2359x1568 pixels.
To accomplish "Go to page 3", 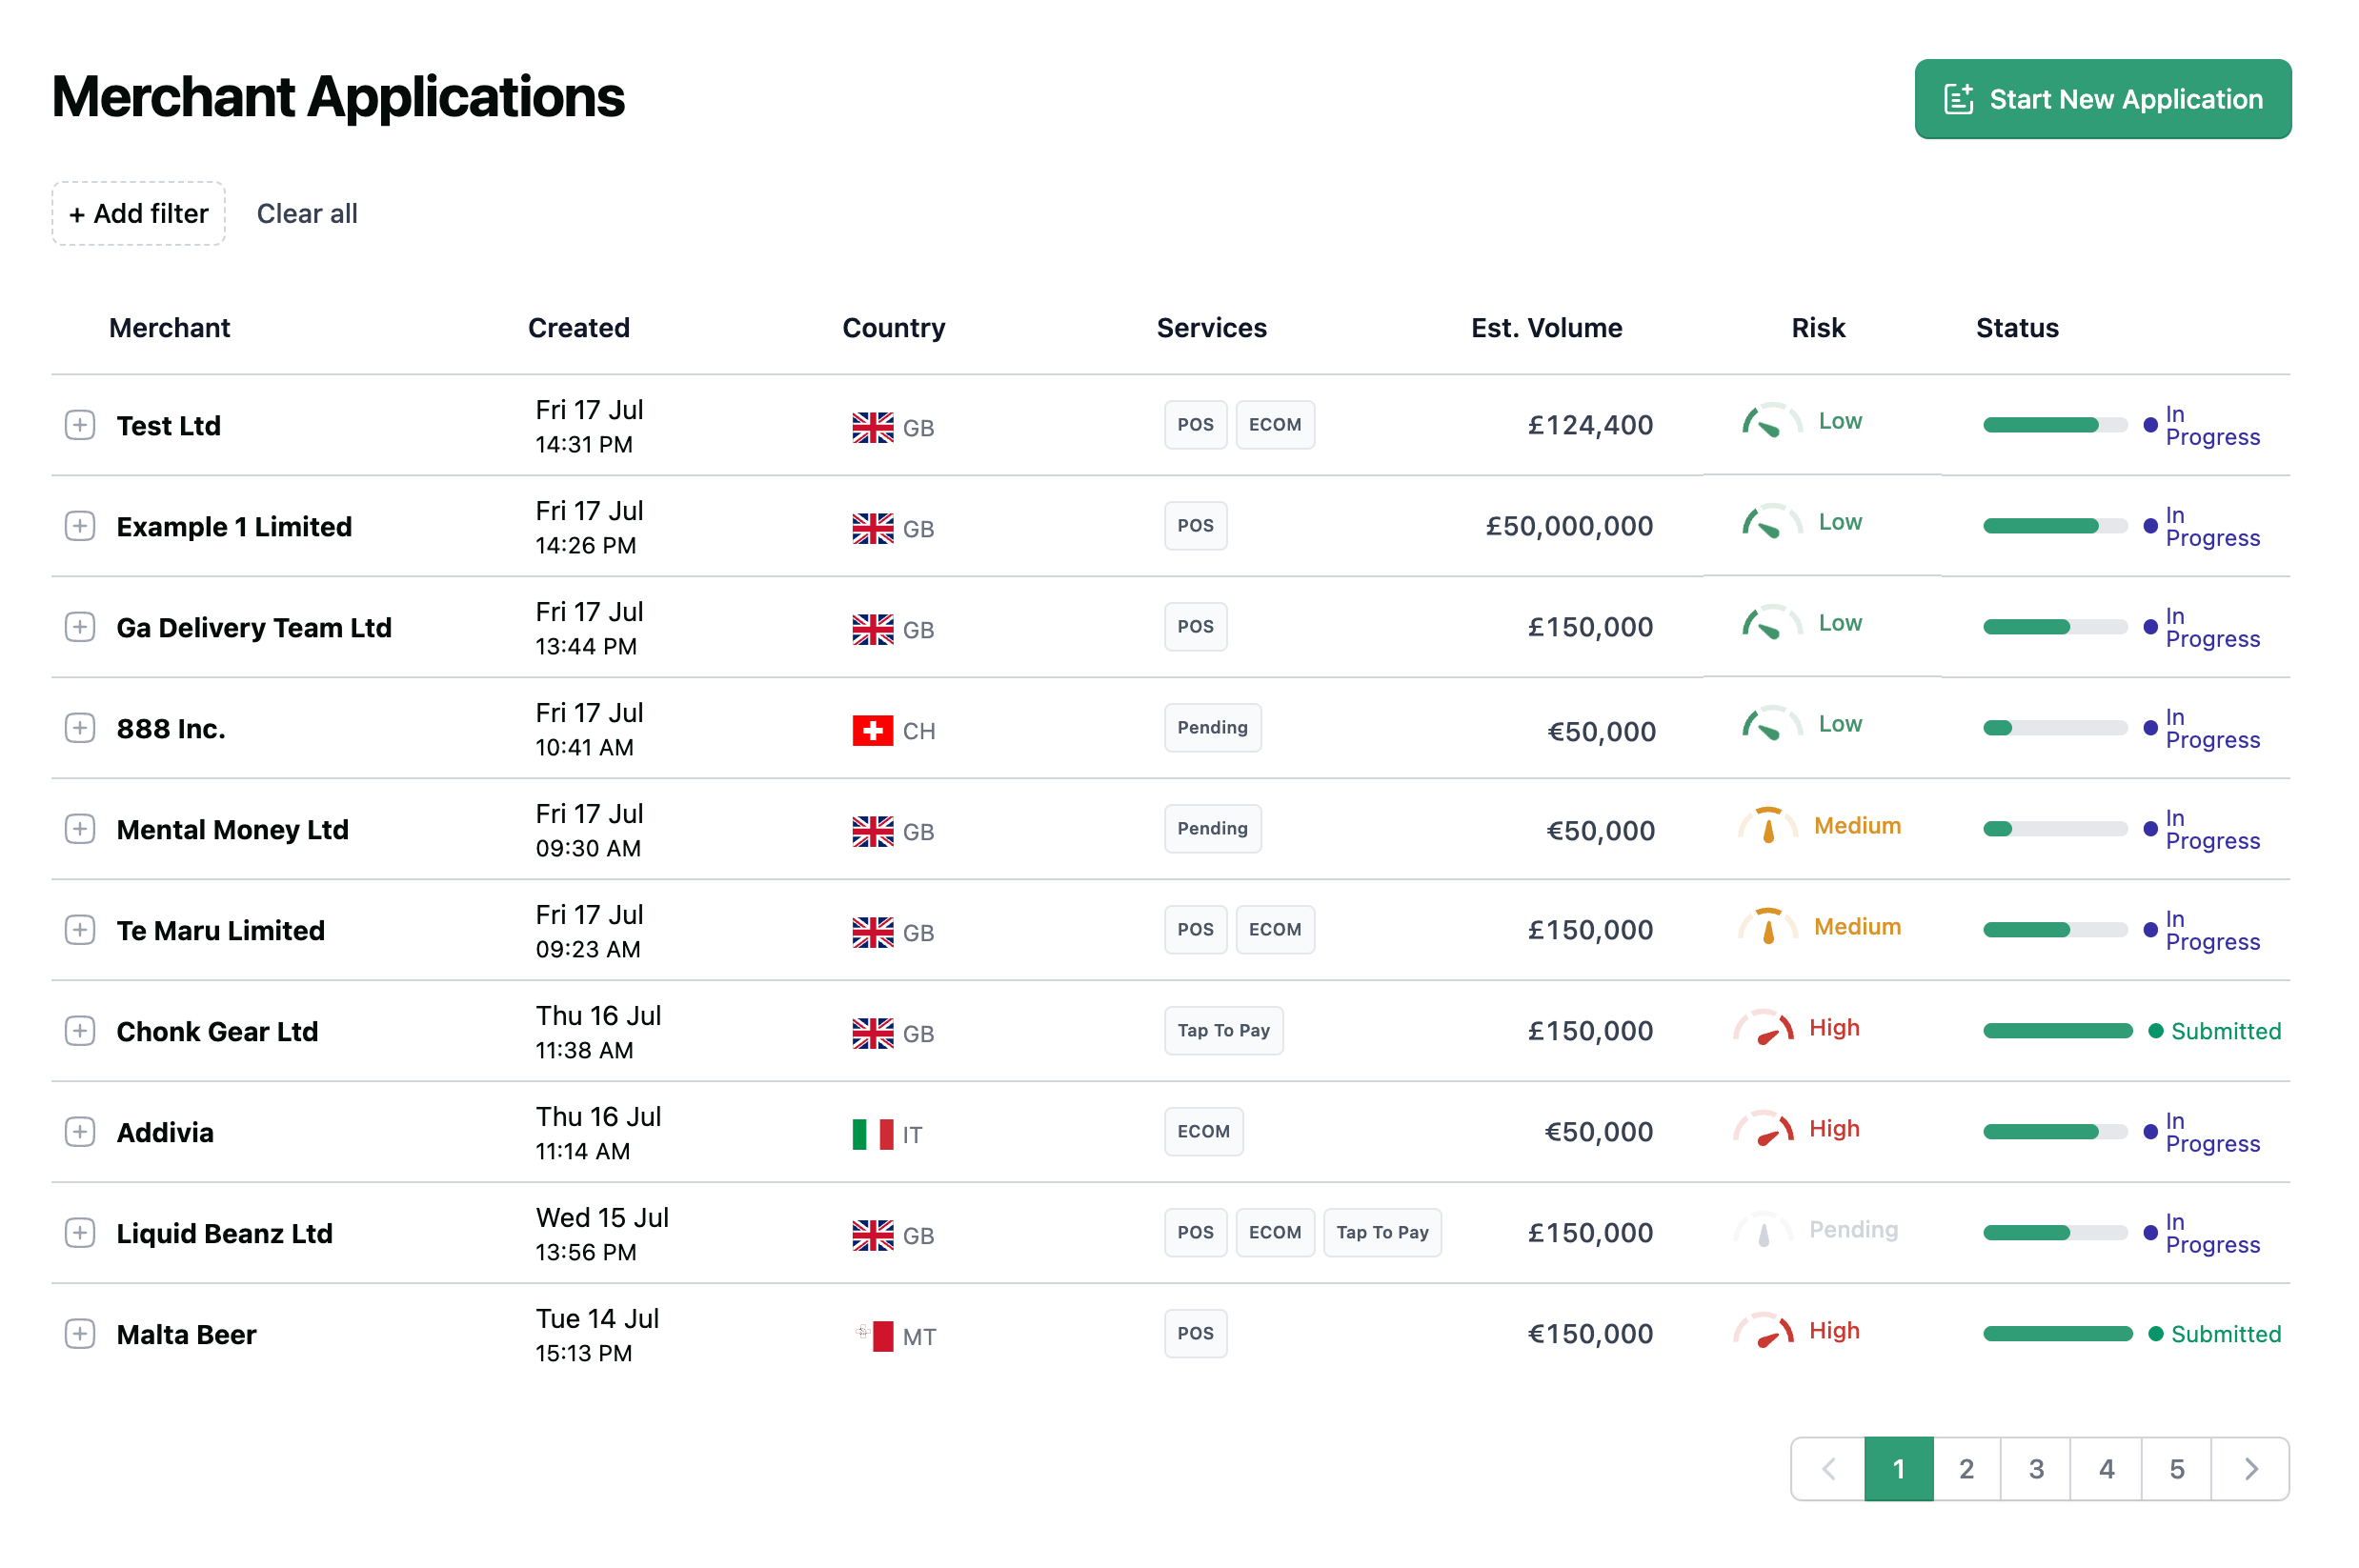I will 2036,1469.
